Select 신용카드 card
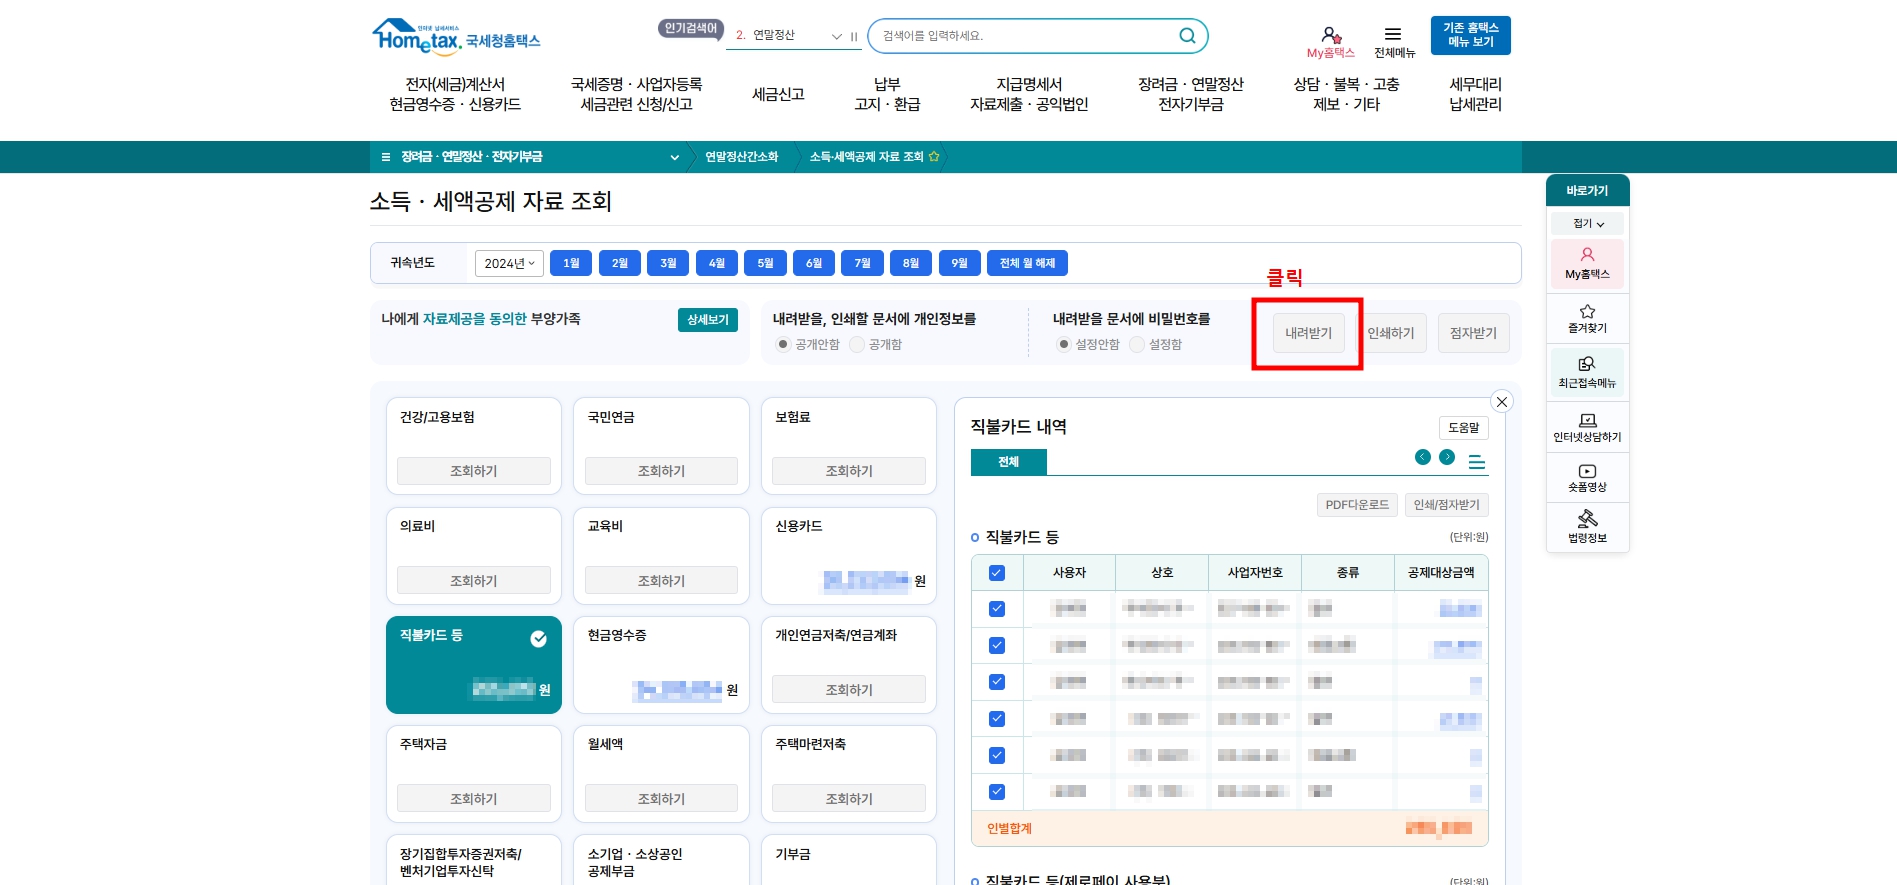1897x885 pixels. 848,555
